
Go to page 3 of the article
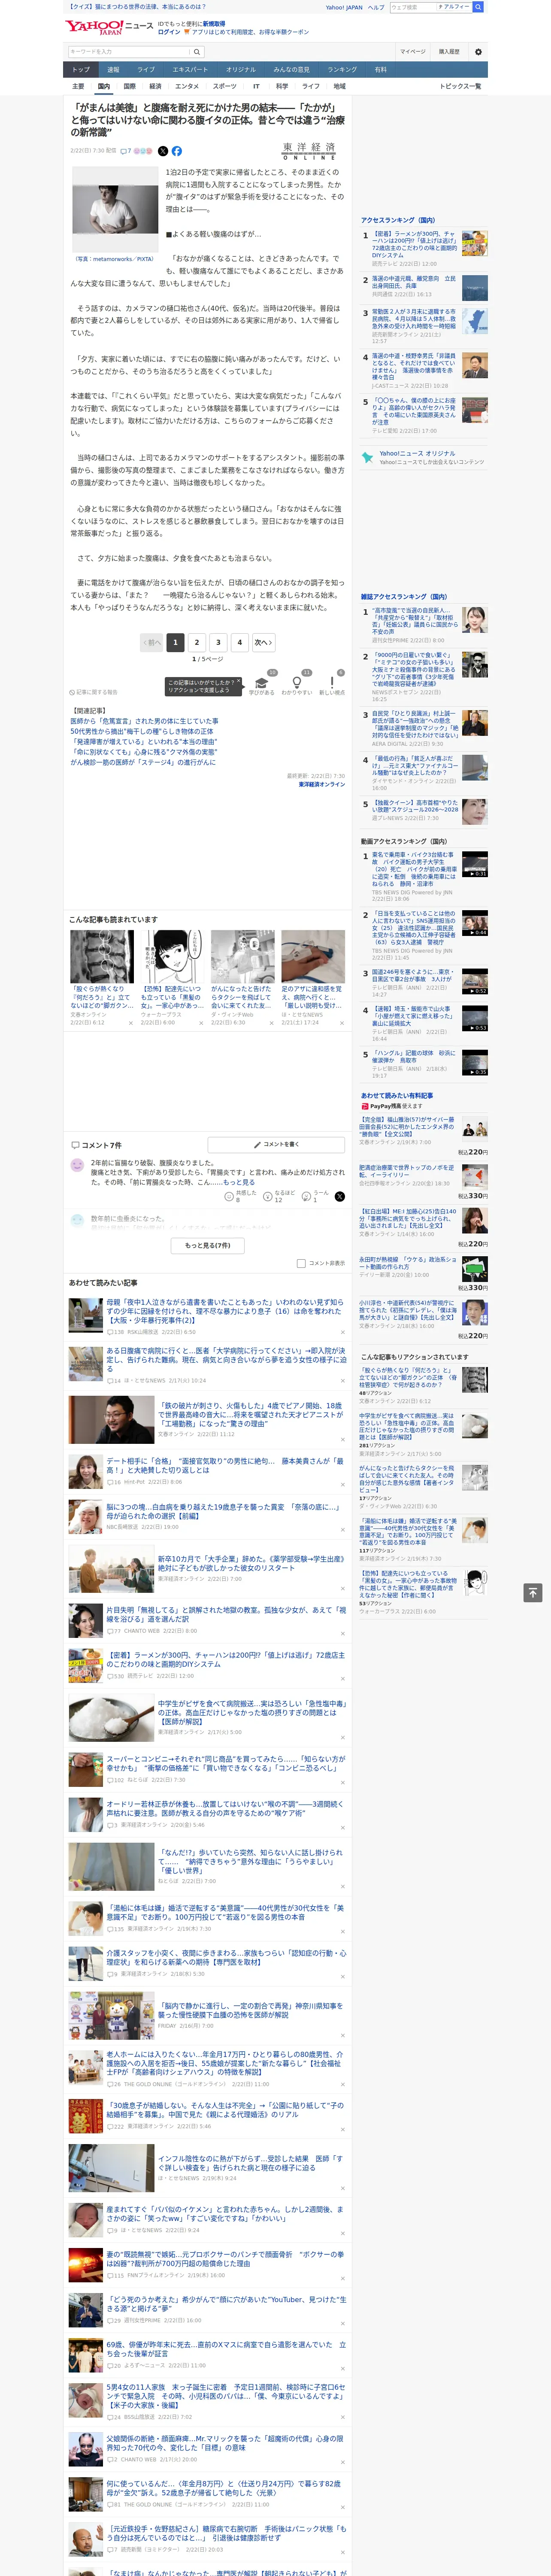(218, 643)
